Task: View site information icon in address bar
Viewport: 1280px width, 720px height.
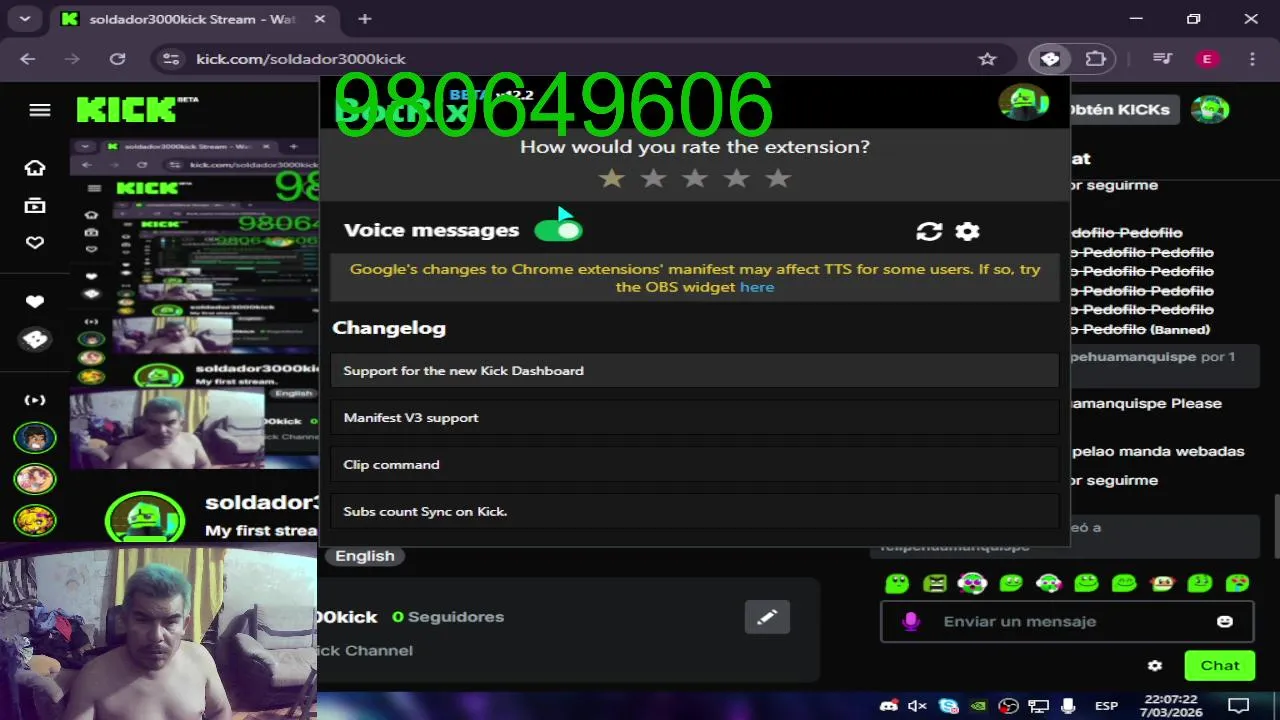Action: click(x=171, y=59)
